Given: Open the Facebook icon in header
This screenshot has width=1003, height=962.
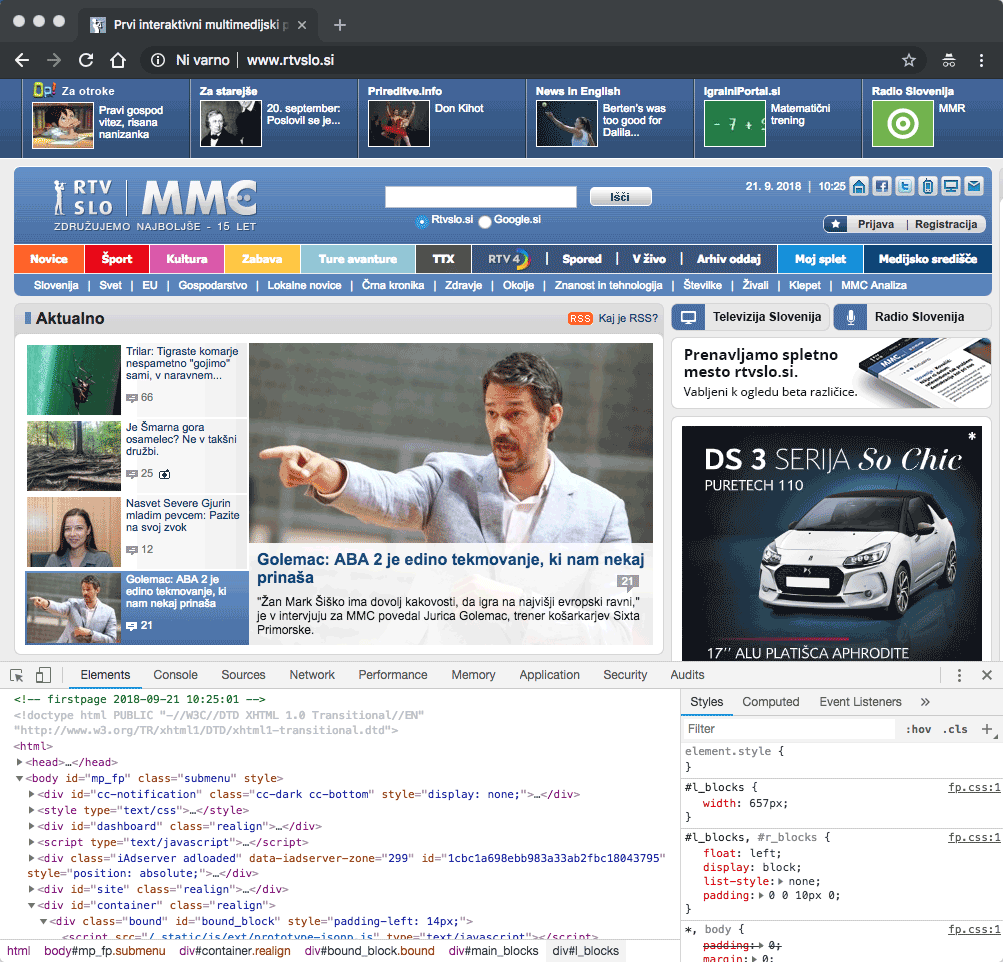Looking at the screenshot, I should [x=882, y=186].
